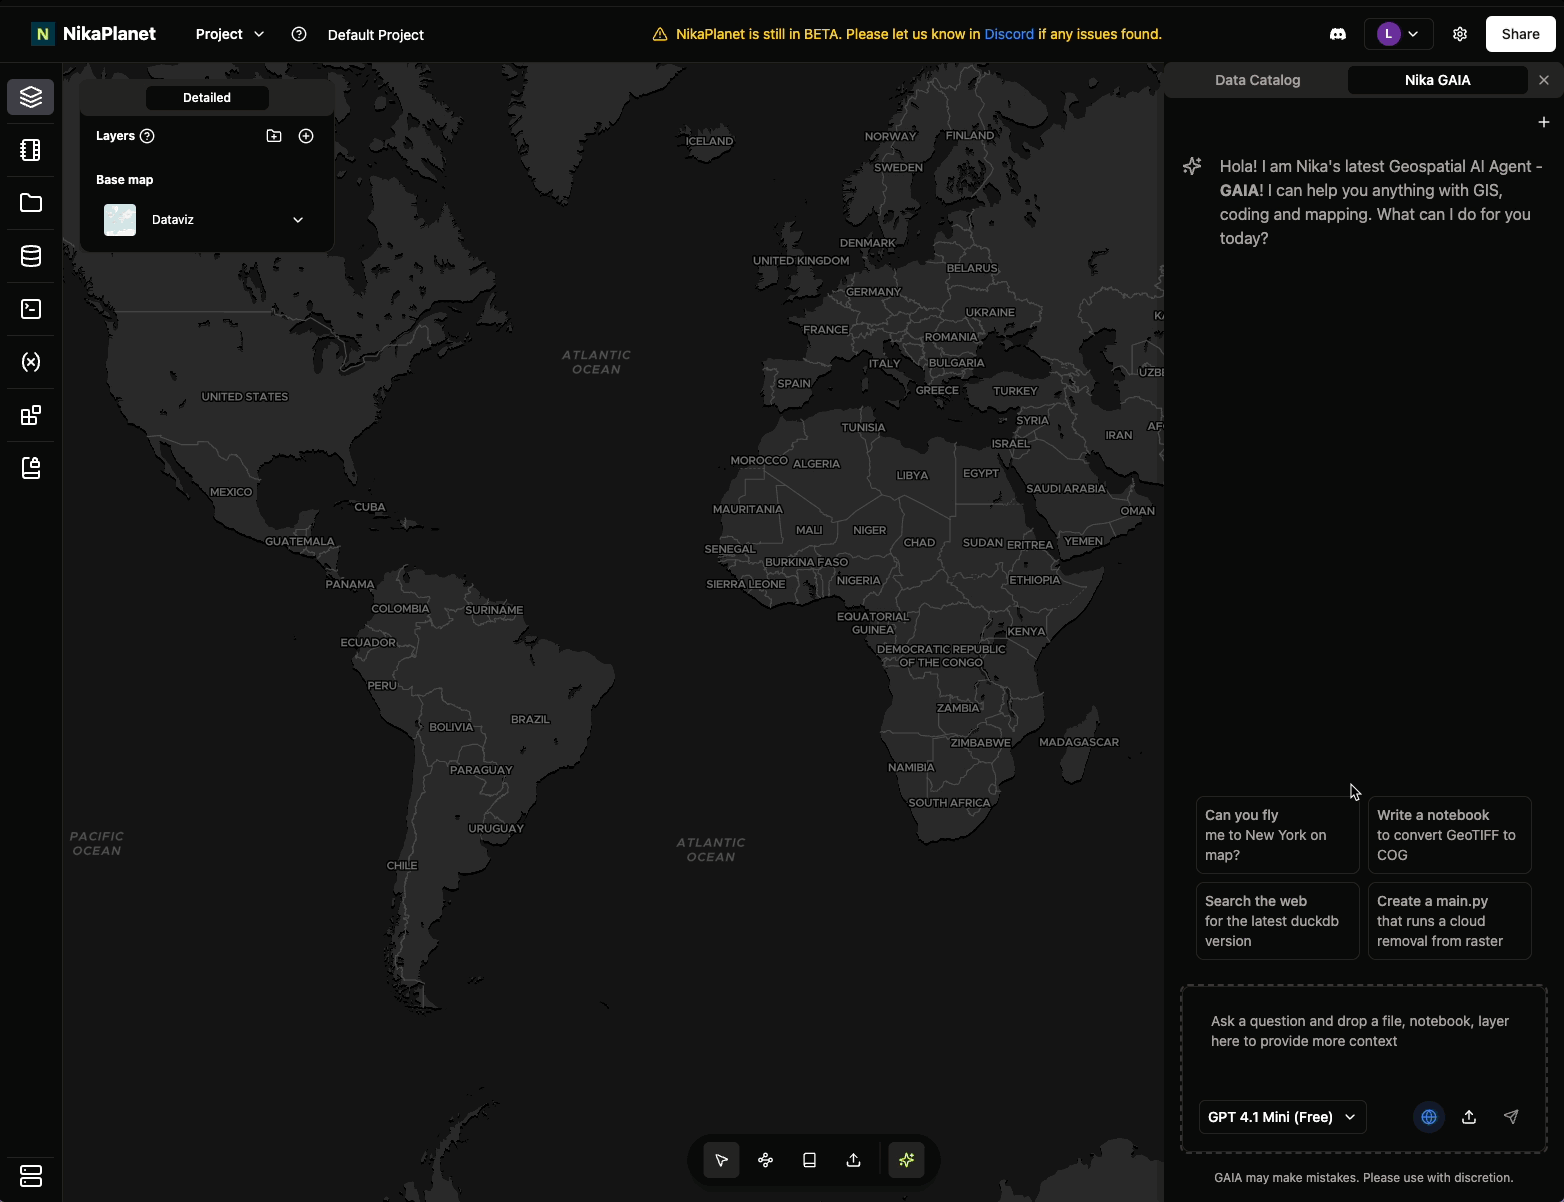Open the variables (x) icon in the sidebar
Viewport: 1564px width, 1202px height.
[x=31, y=362]
